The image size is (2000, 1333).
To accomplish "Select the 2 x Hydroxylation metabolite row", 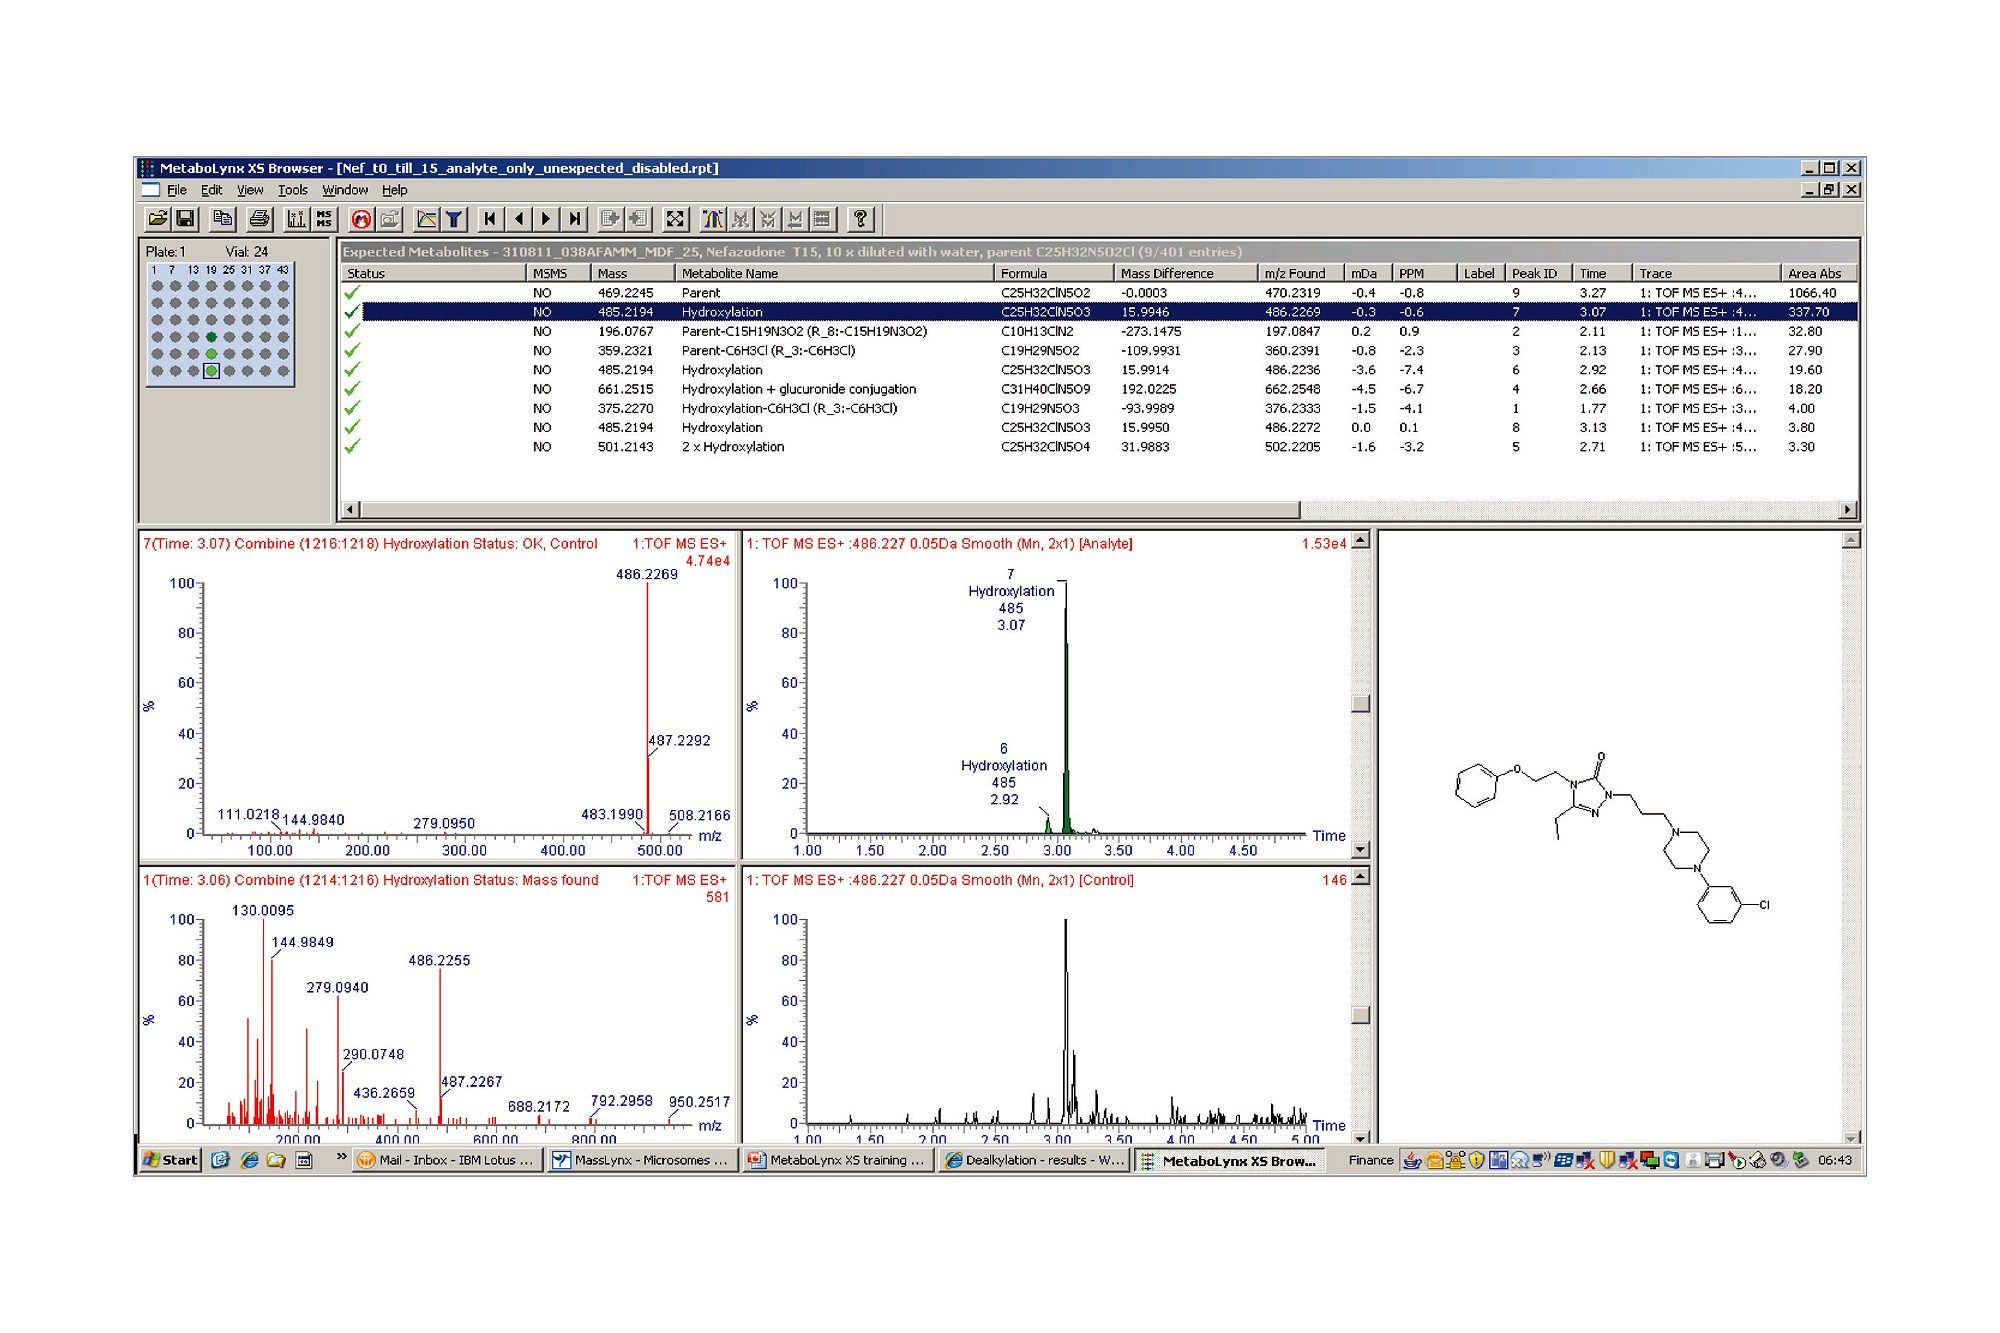I will 1100,447.
